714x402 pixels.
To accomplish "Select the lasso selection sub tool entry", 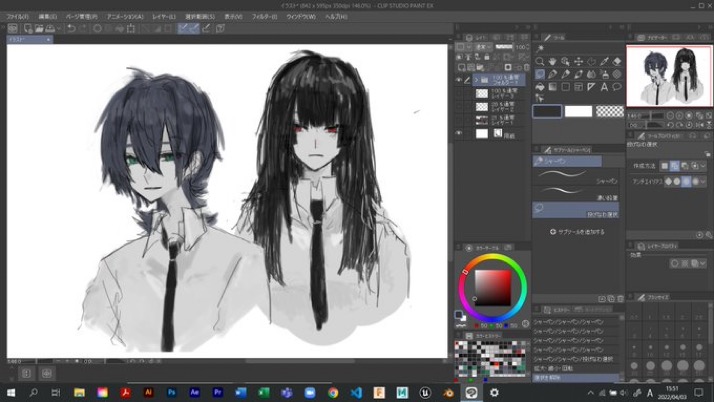I will tap(576, 210).
